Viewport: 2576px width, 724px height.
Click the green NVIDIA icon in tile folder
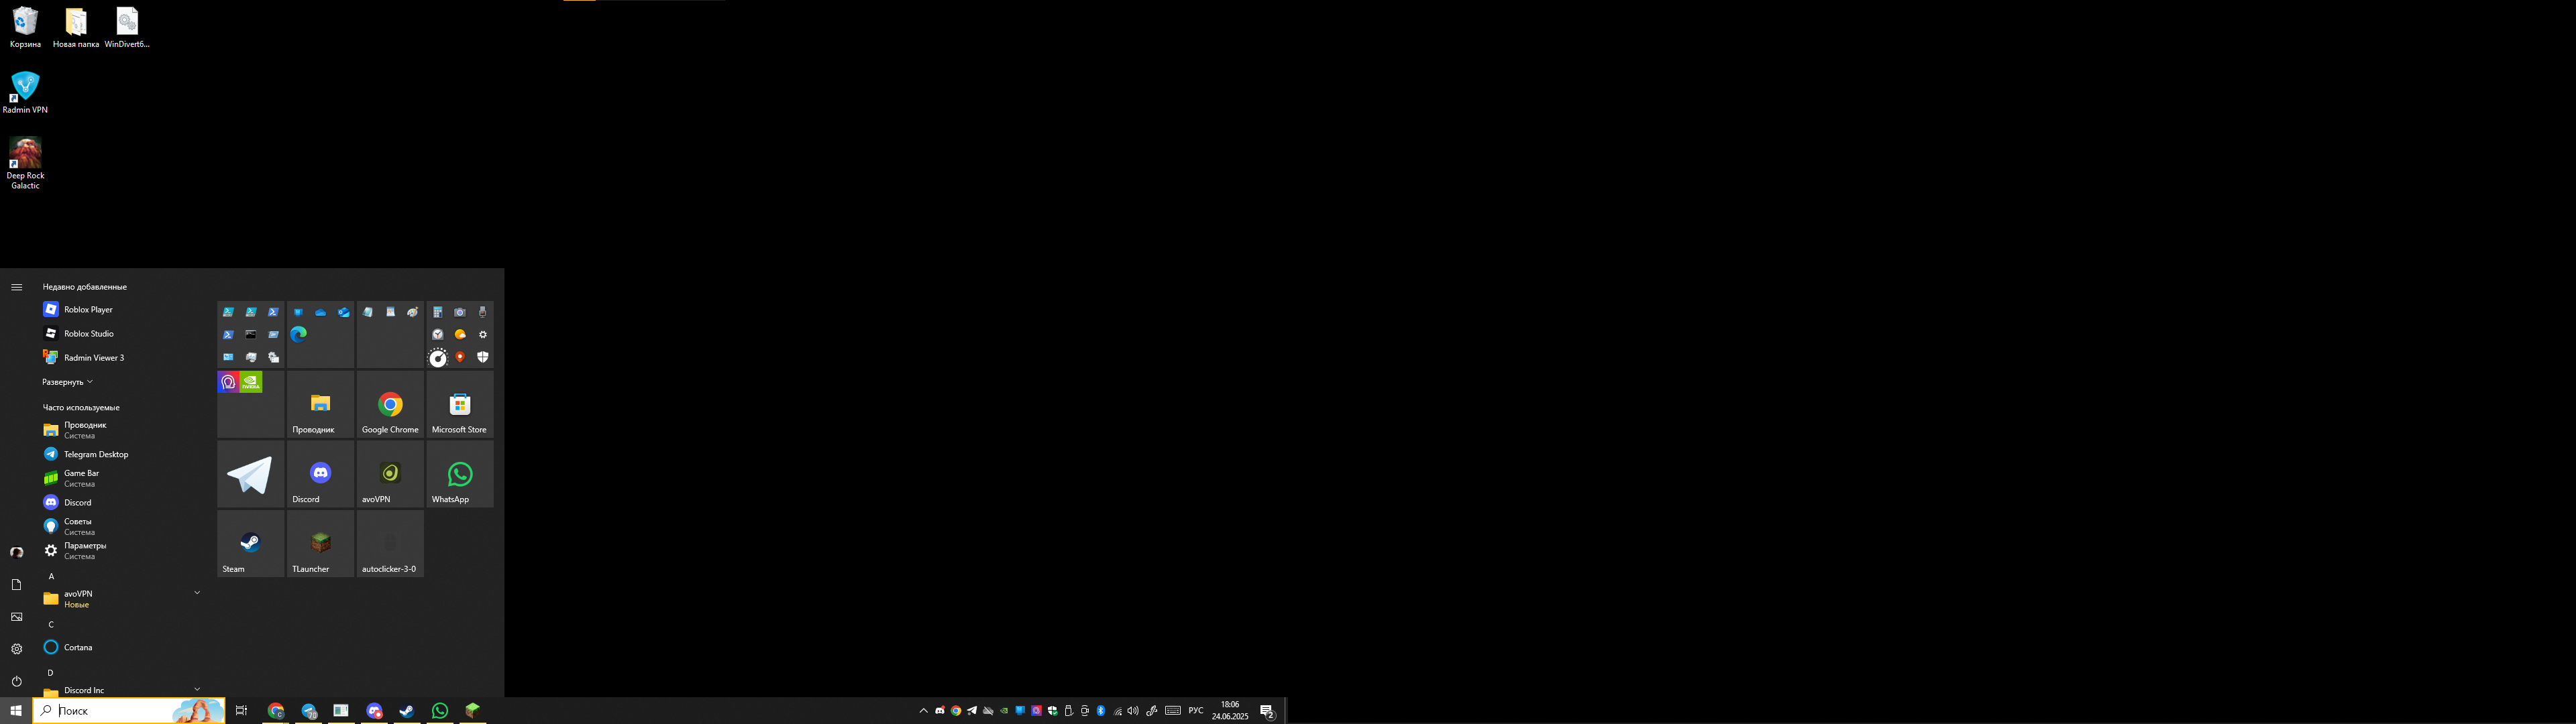(x=251, y=382)
